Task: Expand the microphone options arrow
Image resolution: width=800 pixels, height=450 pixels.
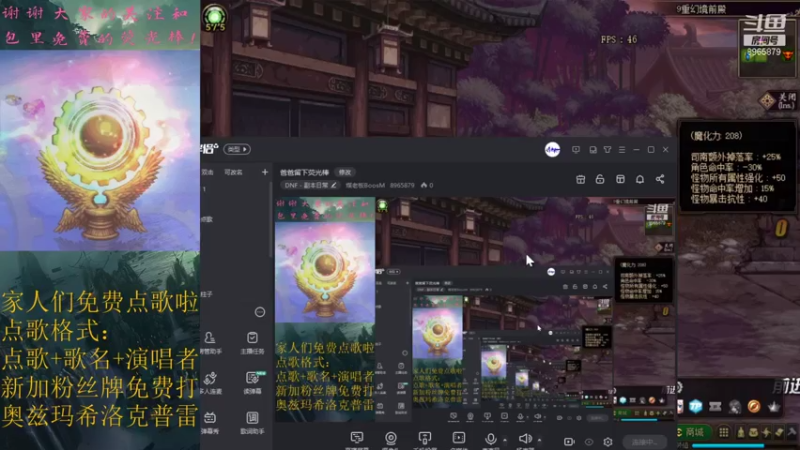Action: click(x=505, y=439)
